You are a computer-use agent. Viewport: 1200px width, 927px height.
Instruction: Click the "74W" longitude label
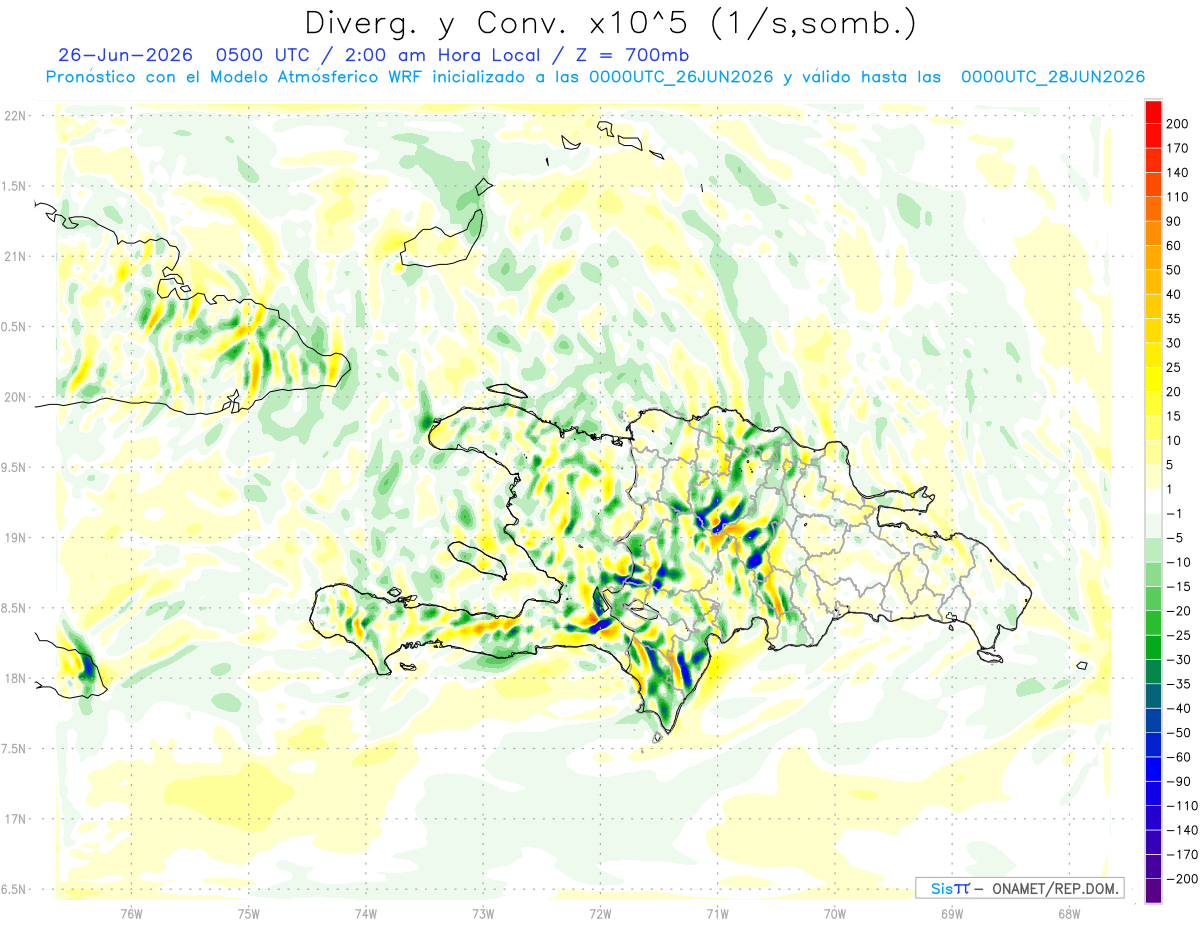point(366,912)
